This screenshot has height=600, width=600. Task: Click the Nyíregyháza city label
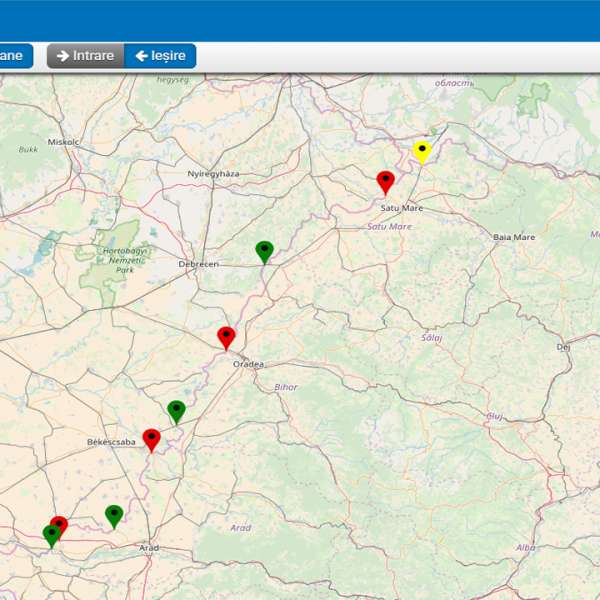pos(214,174)
